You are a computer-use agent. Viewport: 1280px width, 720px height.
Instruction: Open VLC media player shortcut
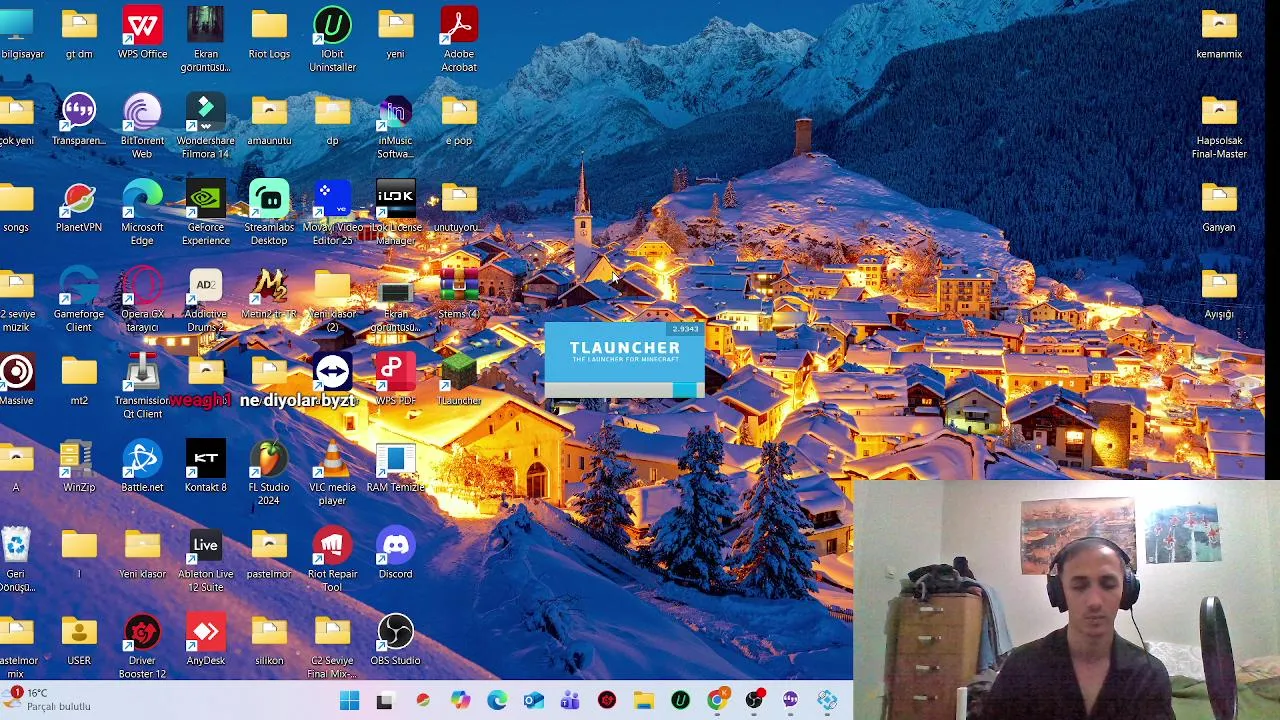332,474
